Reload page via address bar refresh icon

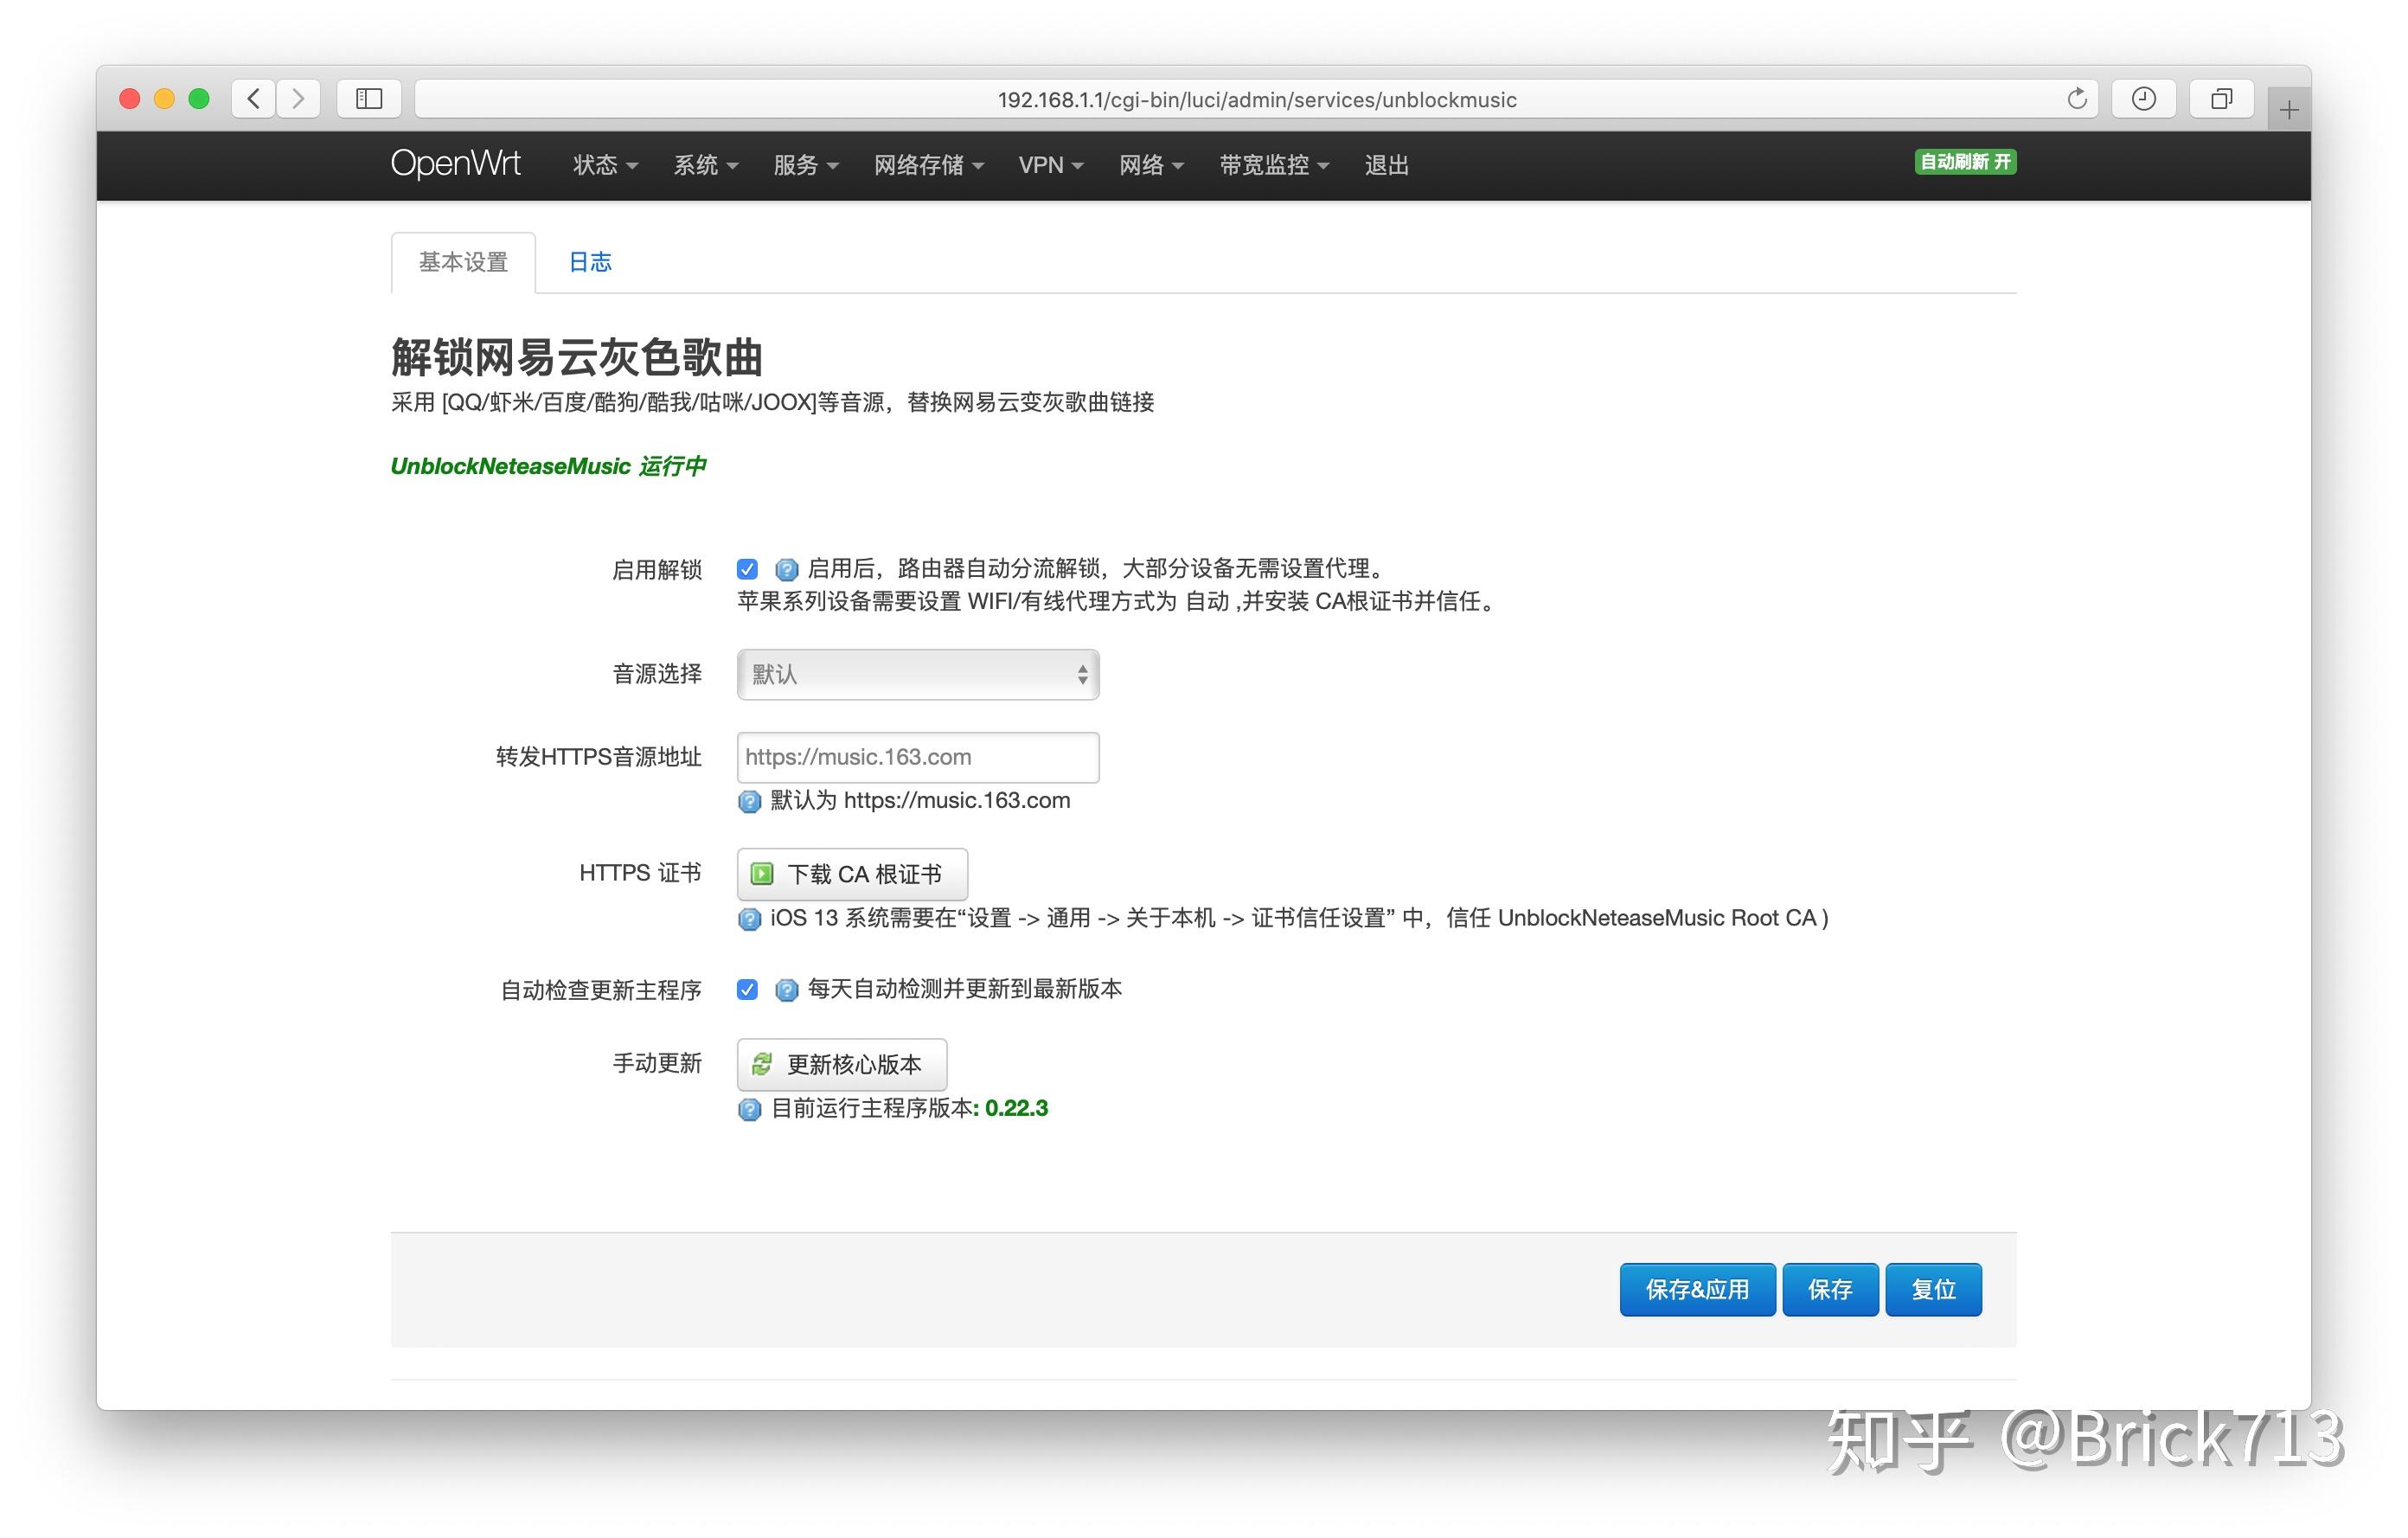2076,98
